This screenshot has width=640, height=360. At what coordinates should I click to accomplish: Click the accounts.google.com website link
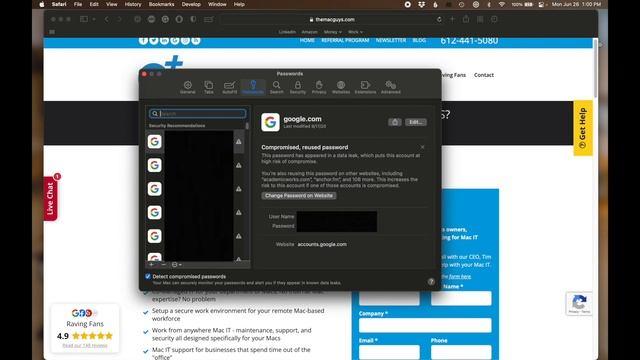[322, 244]
